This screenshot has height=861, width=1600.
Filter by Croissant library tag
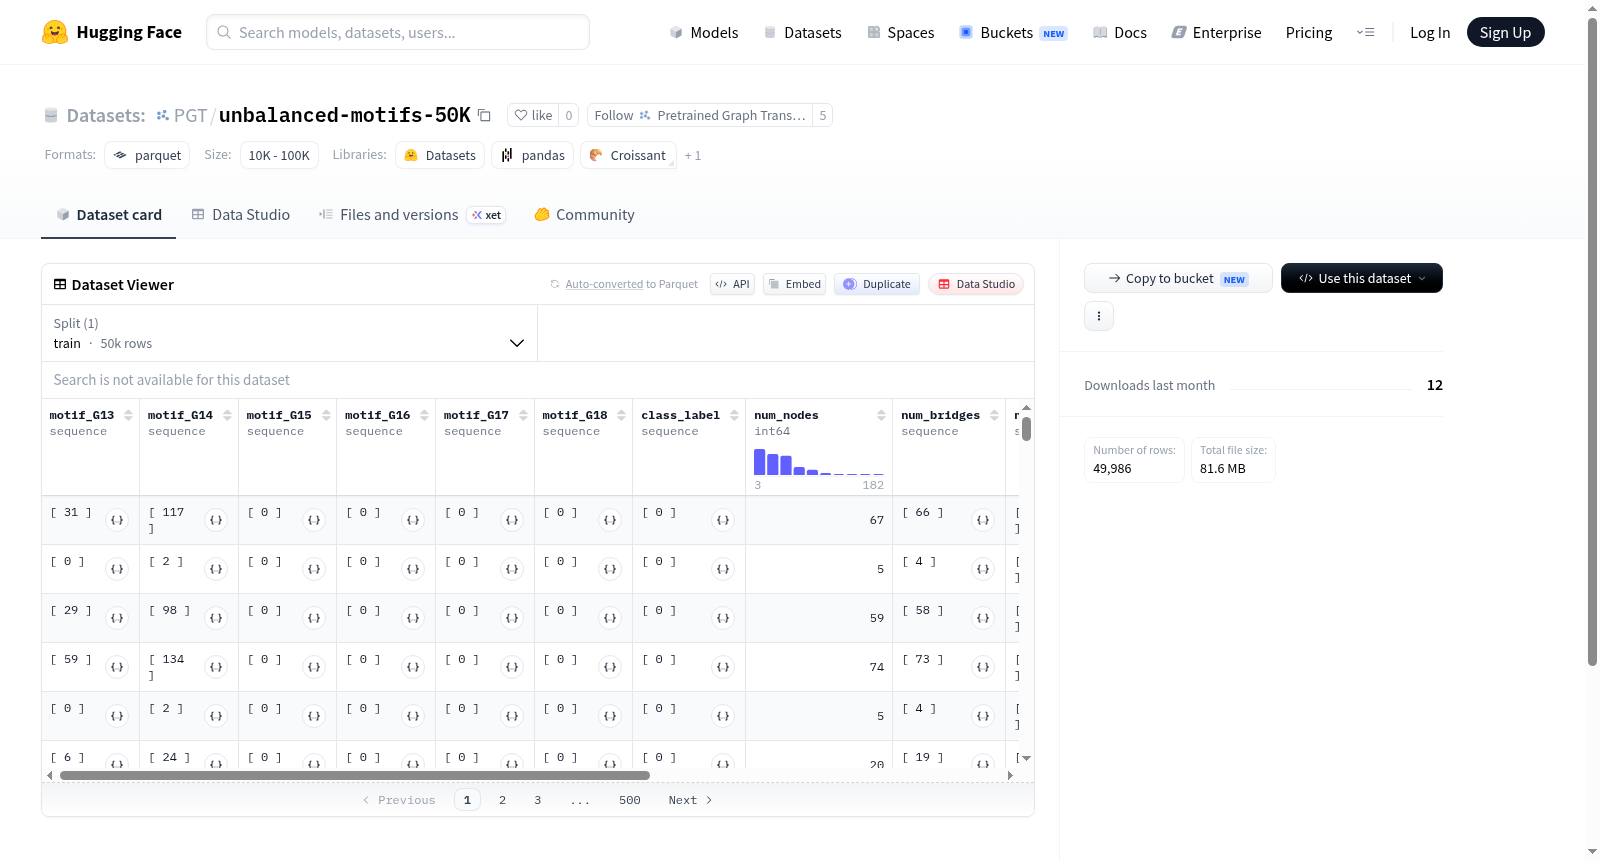coord(628,155)
